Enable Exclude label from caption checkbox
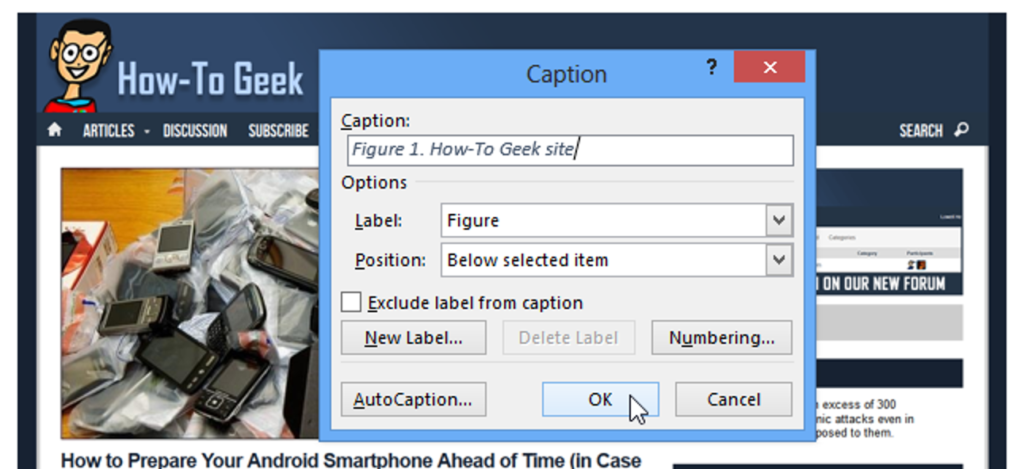 [351, 302]
